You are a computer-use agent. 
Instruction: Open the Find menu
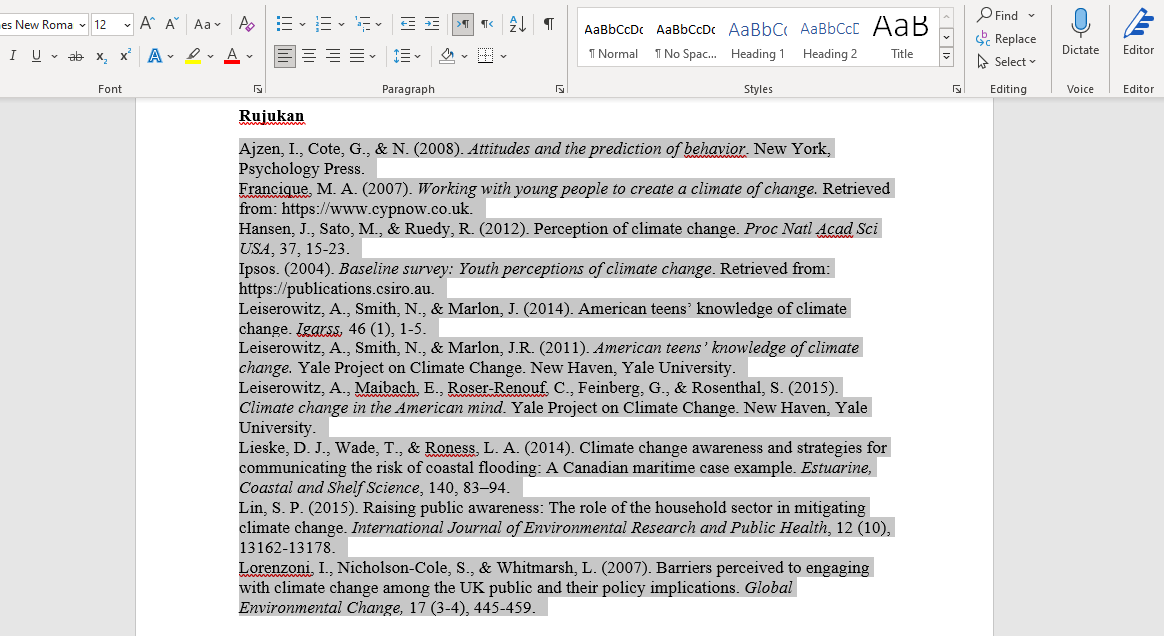coord(1004,15)
